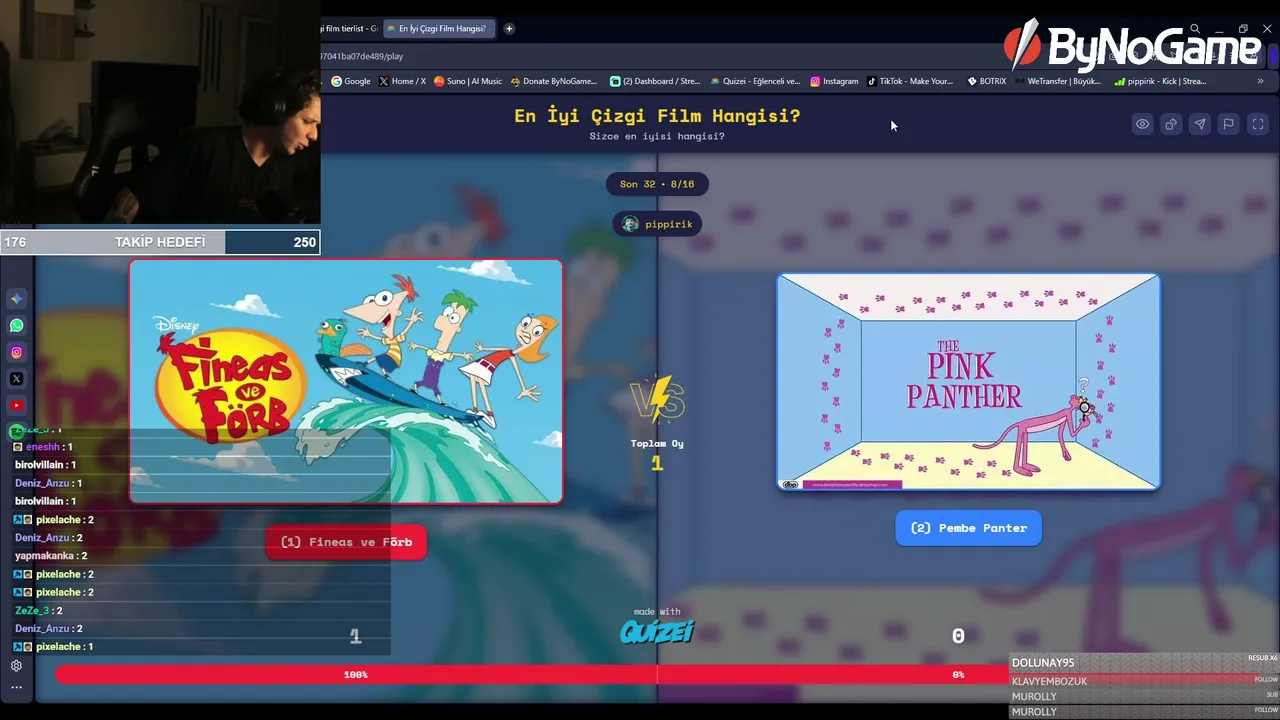Open the 'Suno | AI Music' bookmark
Screen dimensions: 1280x720
click(x=468, y=81)
